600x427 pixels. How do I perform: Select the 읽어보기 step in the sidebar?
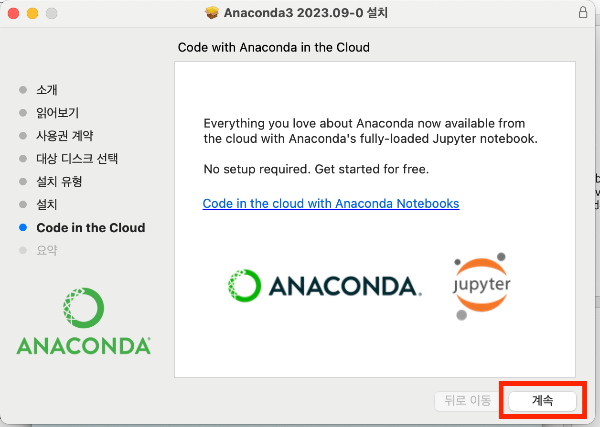pos(57,113)
